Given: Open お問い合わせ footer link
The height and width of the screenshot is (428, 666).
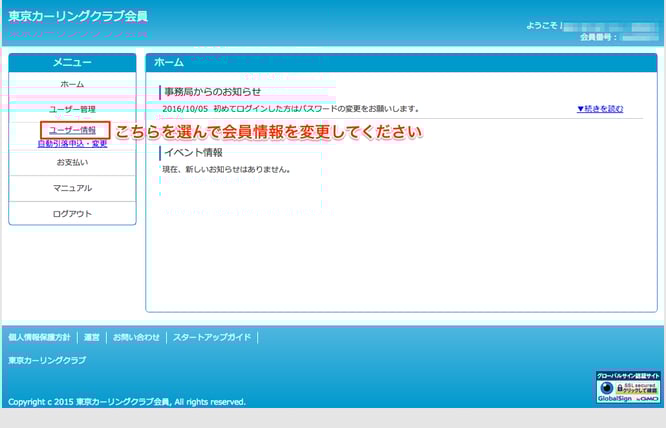Looking at the screenshot, I should click(x=136, y=337).
